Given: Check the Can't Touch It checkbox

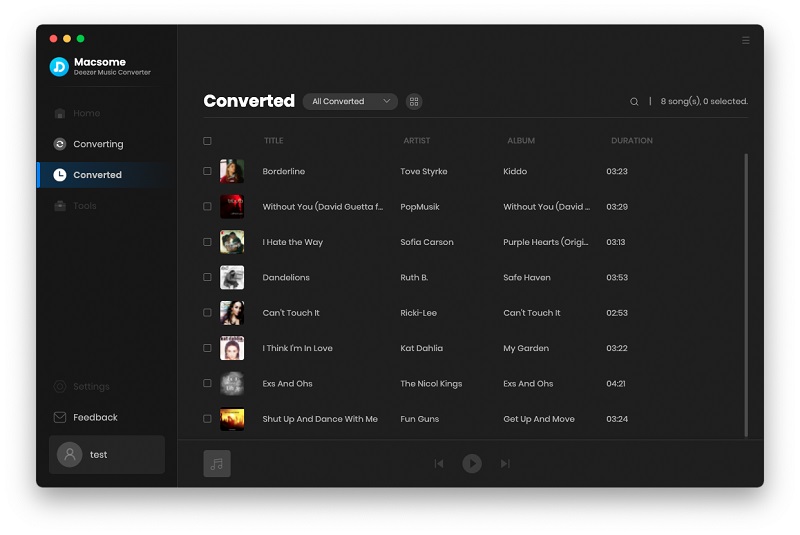Looking at the screenshot, I should 207,313.
